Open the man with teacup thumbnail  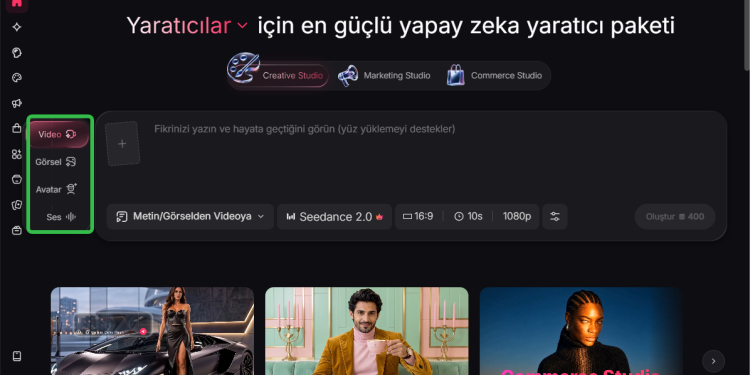367,331
